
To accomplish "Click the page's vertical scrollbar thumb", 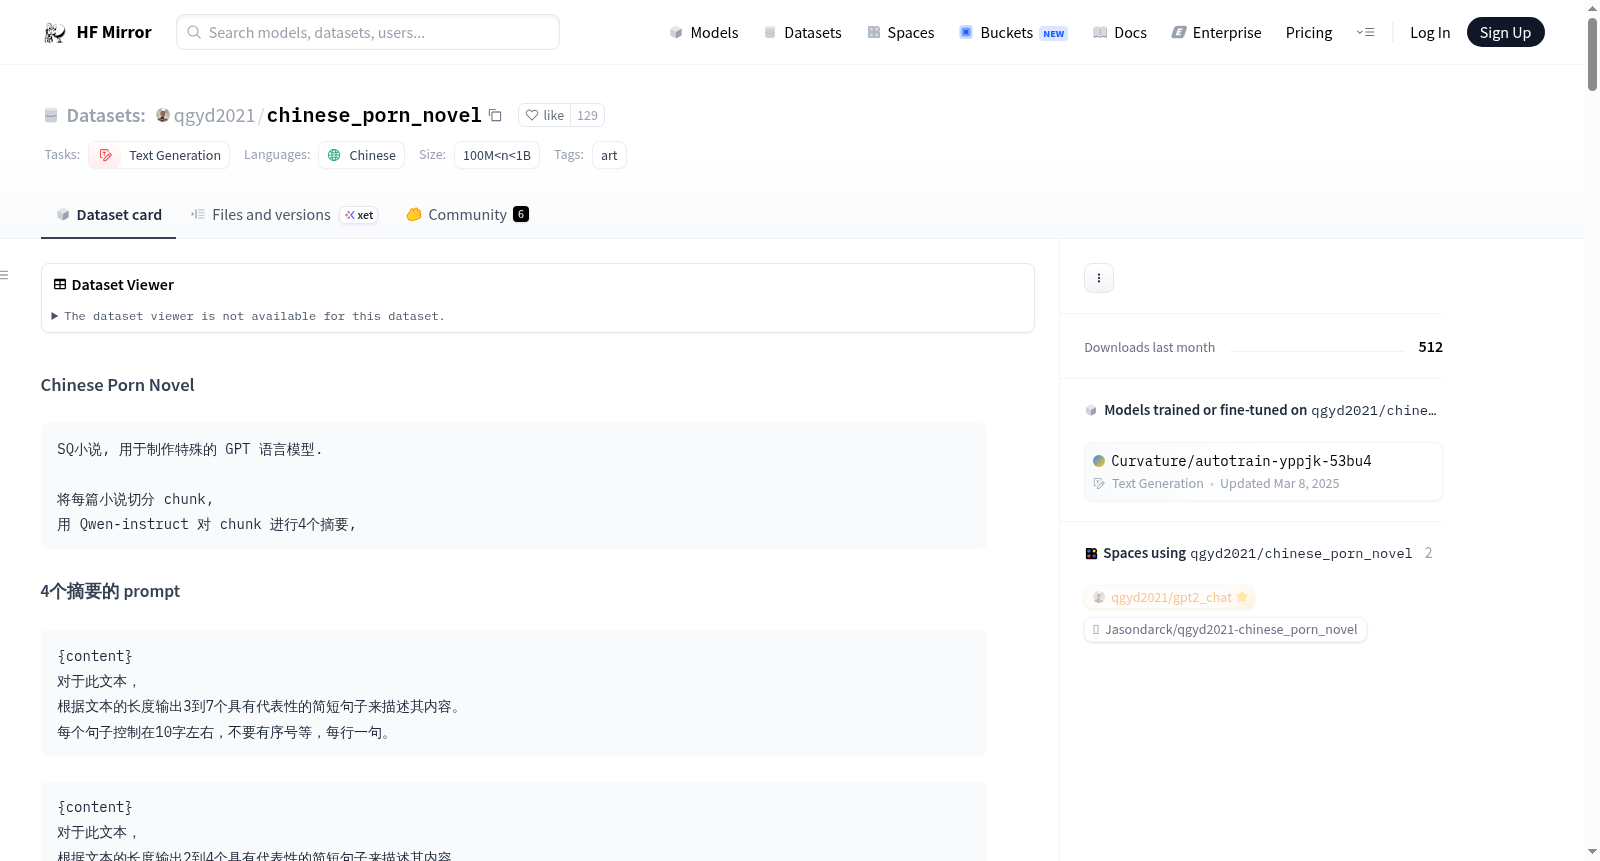I will pyautogui.click(x=1592, y=54).
